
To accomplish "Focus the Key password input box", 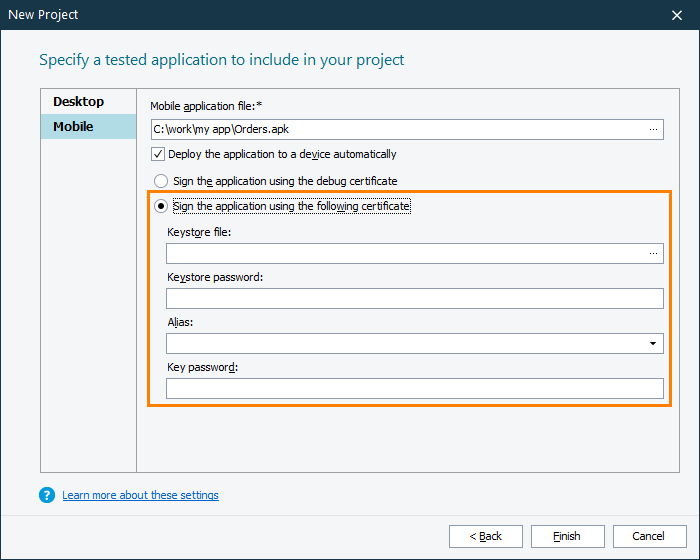I will (x=415, y=388).
